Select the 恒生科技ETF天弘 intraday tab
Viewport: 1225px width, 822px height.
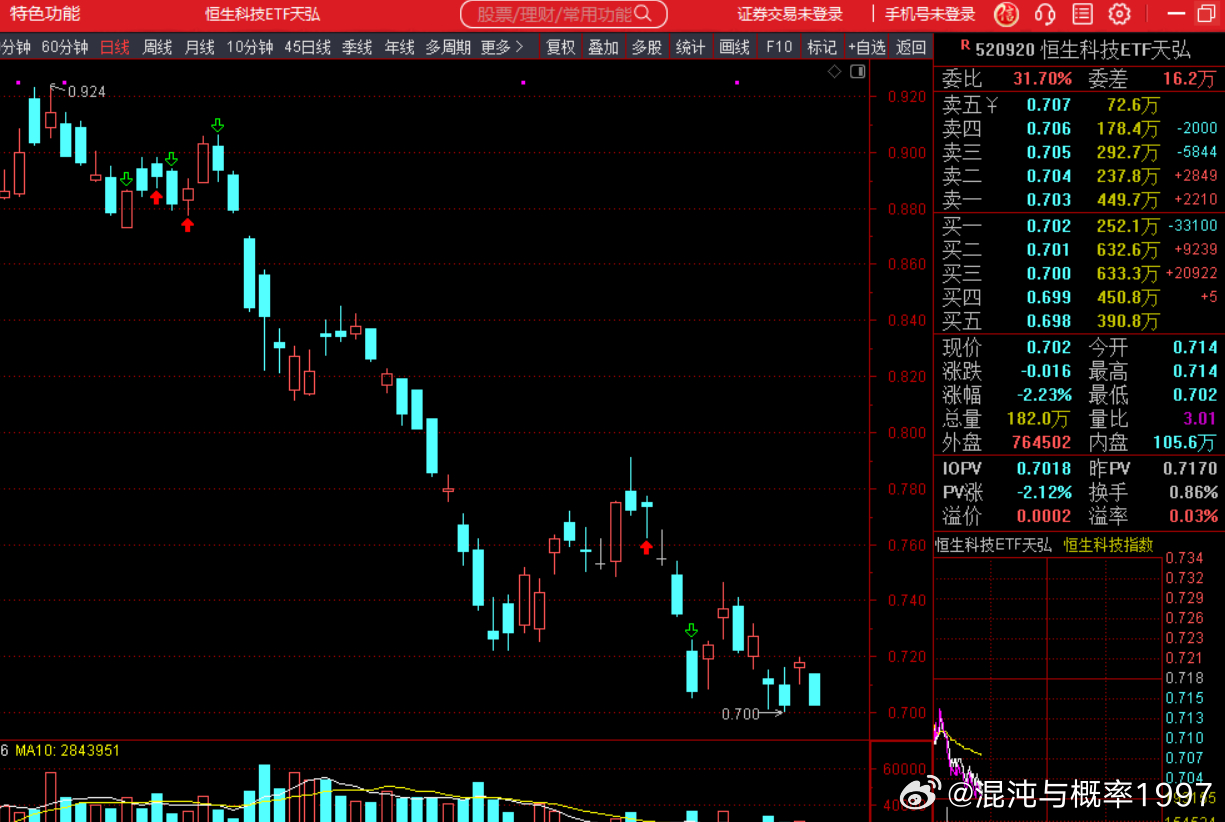pos(994,545)
